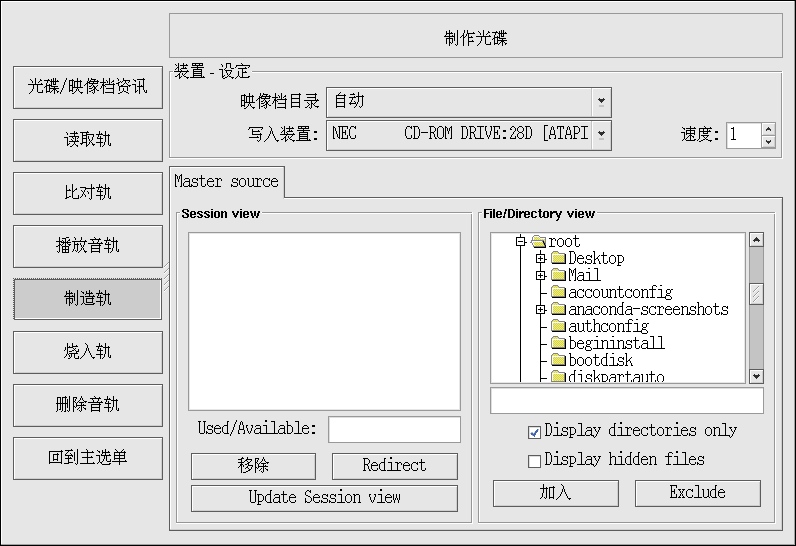The height and width of the screenshot is (546, 796).
Task: Open the 读取轨 sidebar section
Action: click(x=88, y=140)
